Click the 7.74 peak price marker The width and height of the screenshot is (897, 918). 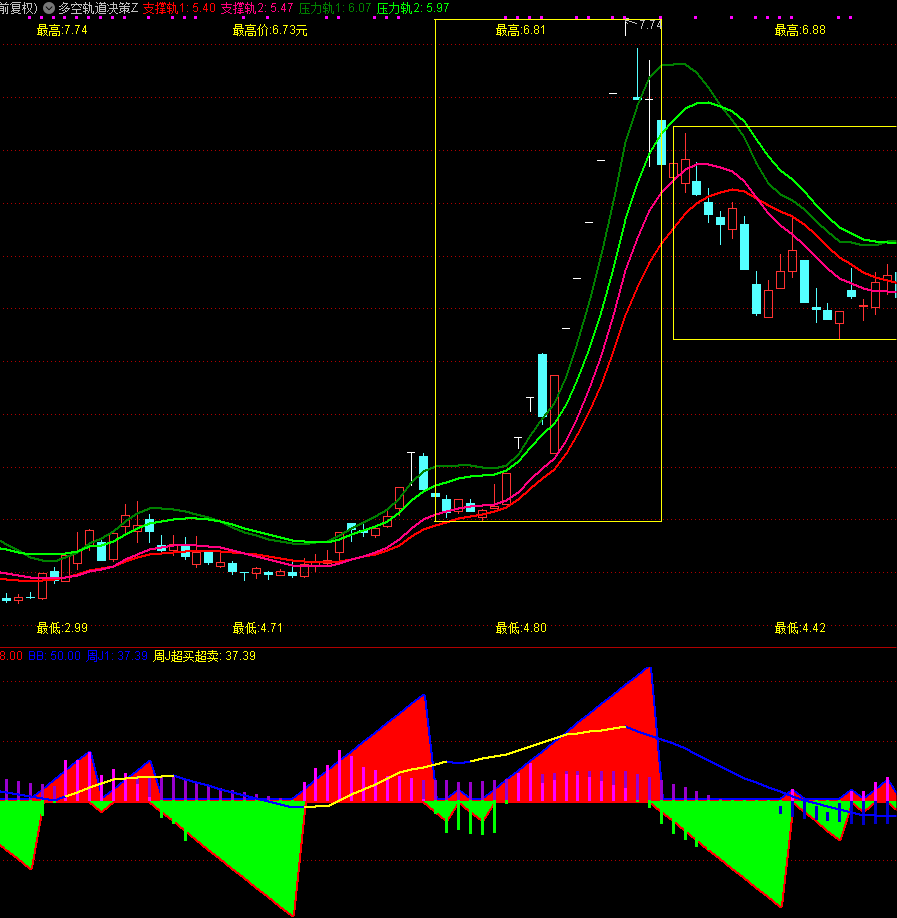(650, 24)
